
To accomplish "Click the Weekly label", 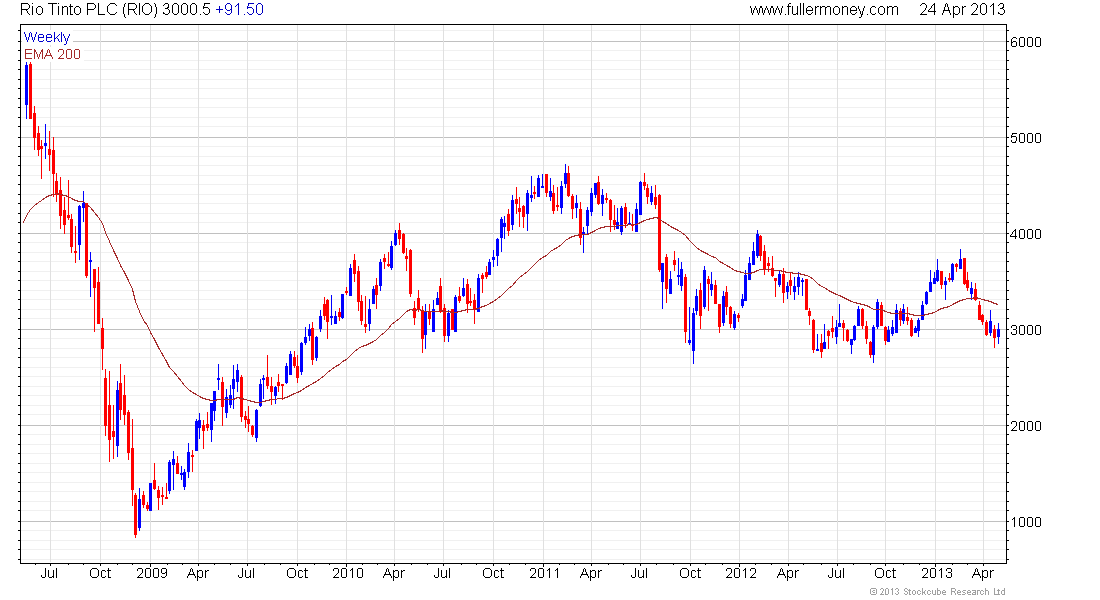I will pyautogui.click(x=47, y=37).
